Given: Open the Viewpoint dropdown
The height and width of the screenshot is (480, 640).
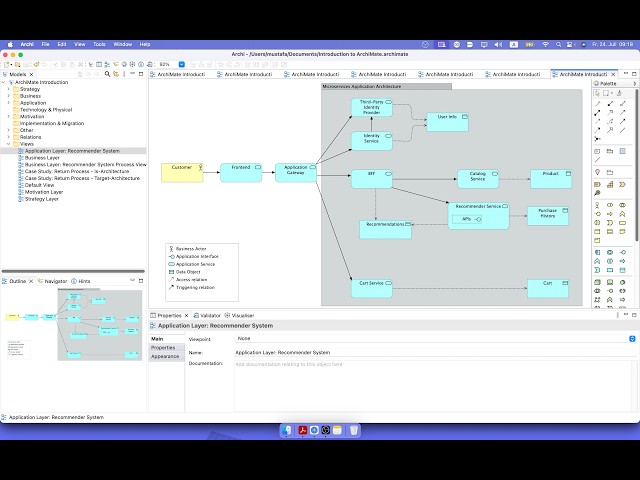Looking at the screenshot, I should (x=435, y=338).
